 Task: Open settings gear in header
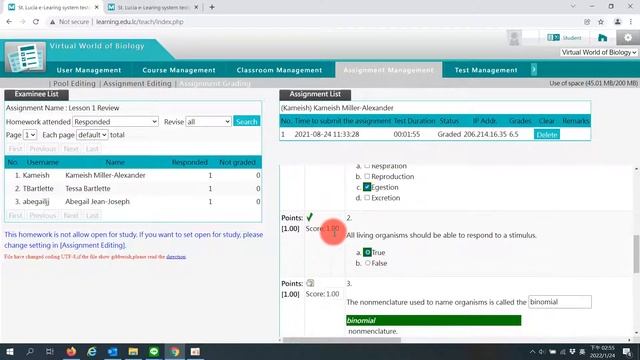[x=628, y=38]
